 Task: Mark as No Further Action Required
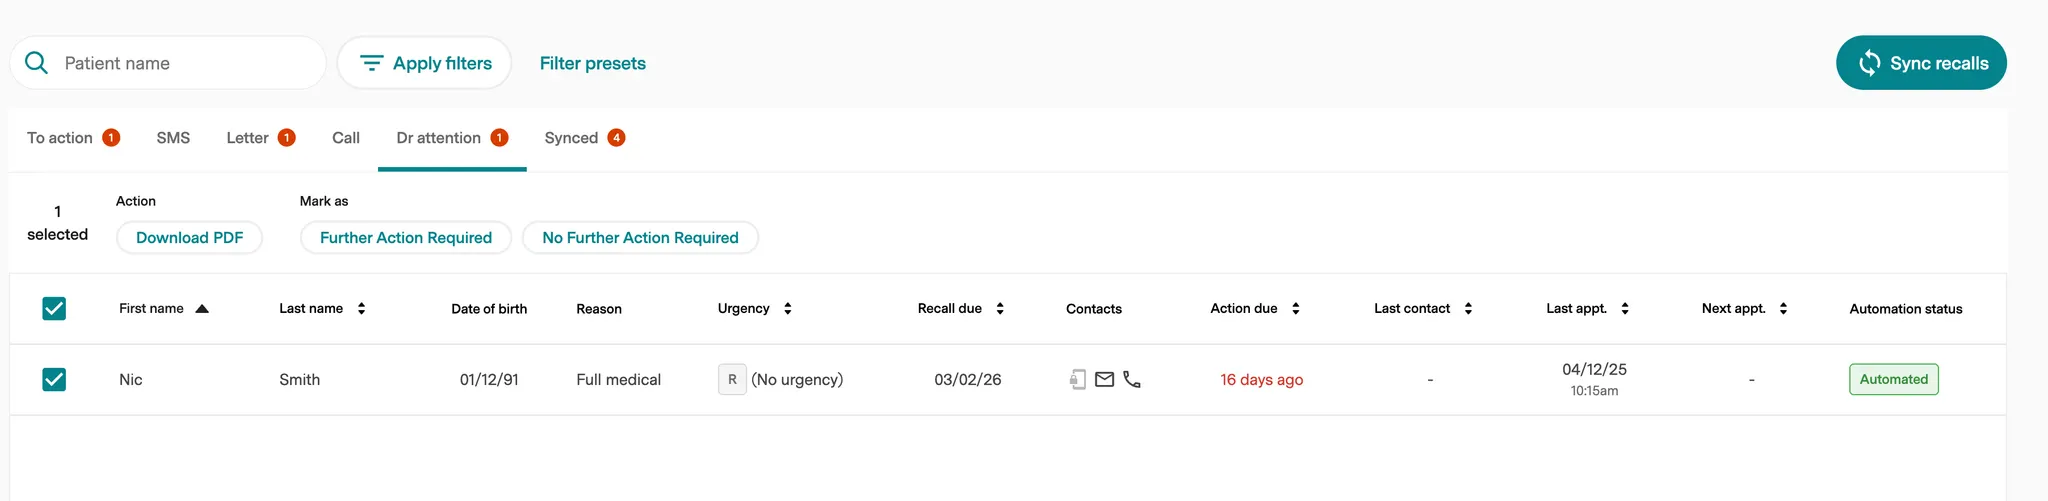[640, 238]
